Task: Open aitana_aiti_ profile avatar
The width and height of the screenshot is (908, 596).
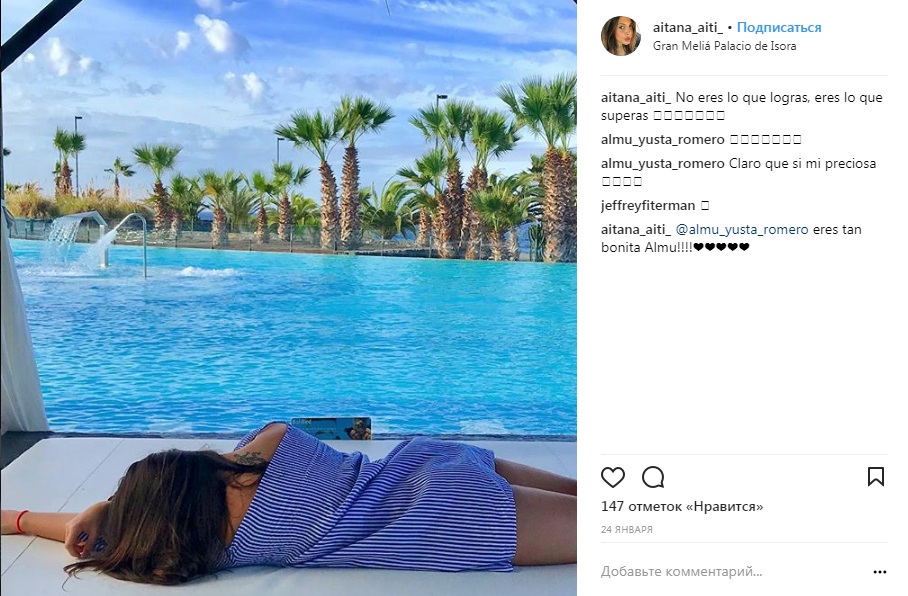Action: (x=621, y=36)
